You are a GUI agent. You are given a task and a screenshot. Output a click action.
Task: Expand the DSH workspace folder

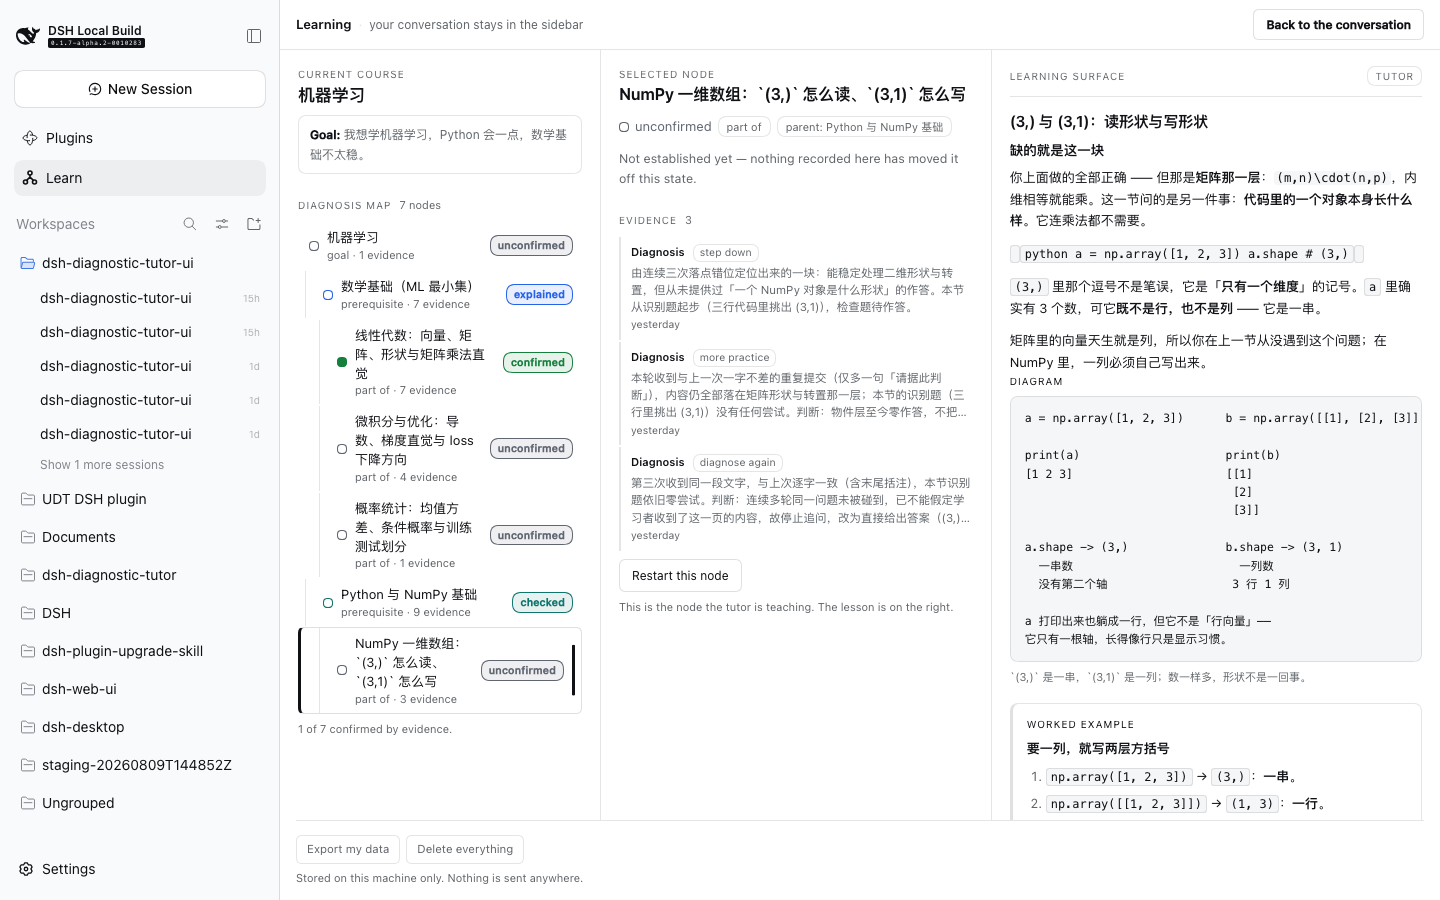tap(140, 613)
